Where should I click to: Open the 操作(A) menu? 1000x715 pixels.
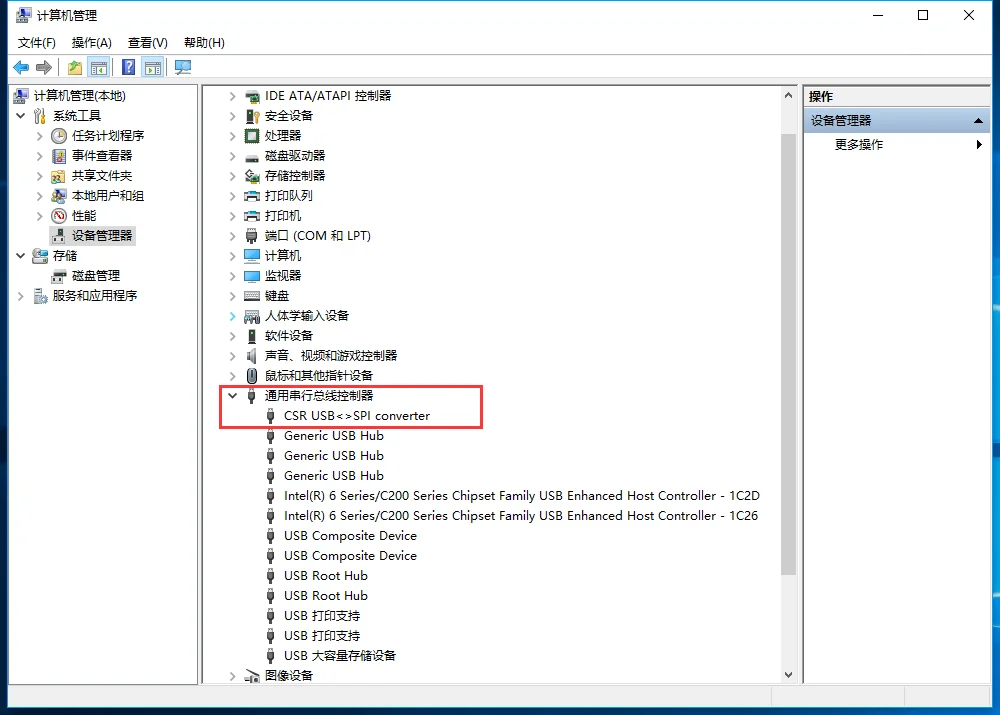coord(92,43)
